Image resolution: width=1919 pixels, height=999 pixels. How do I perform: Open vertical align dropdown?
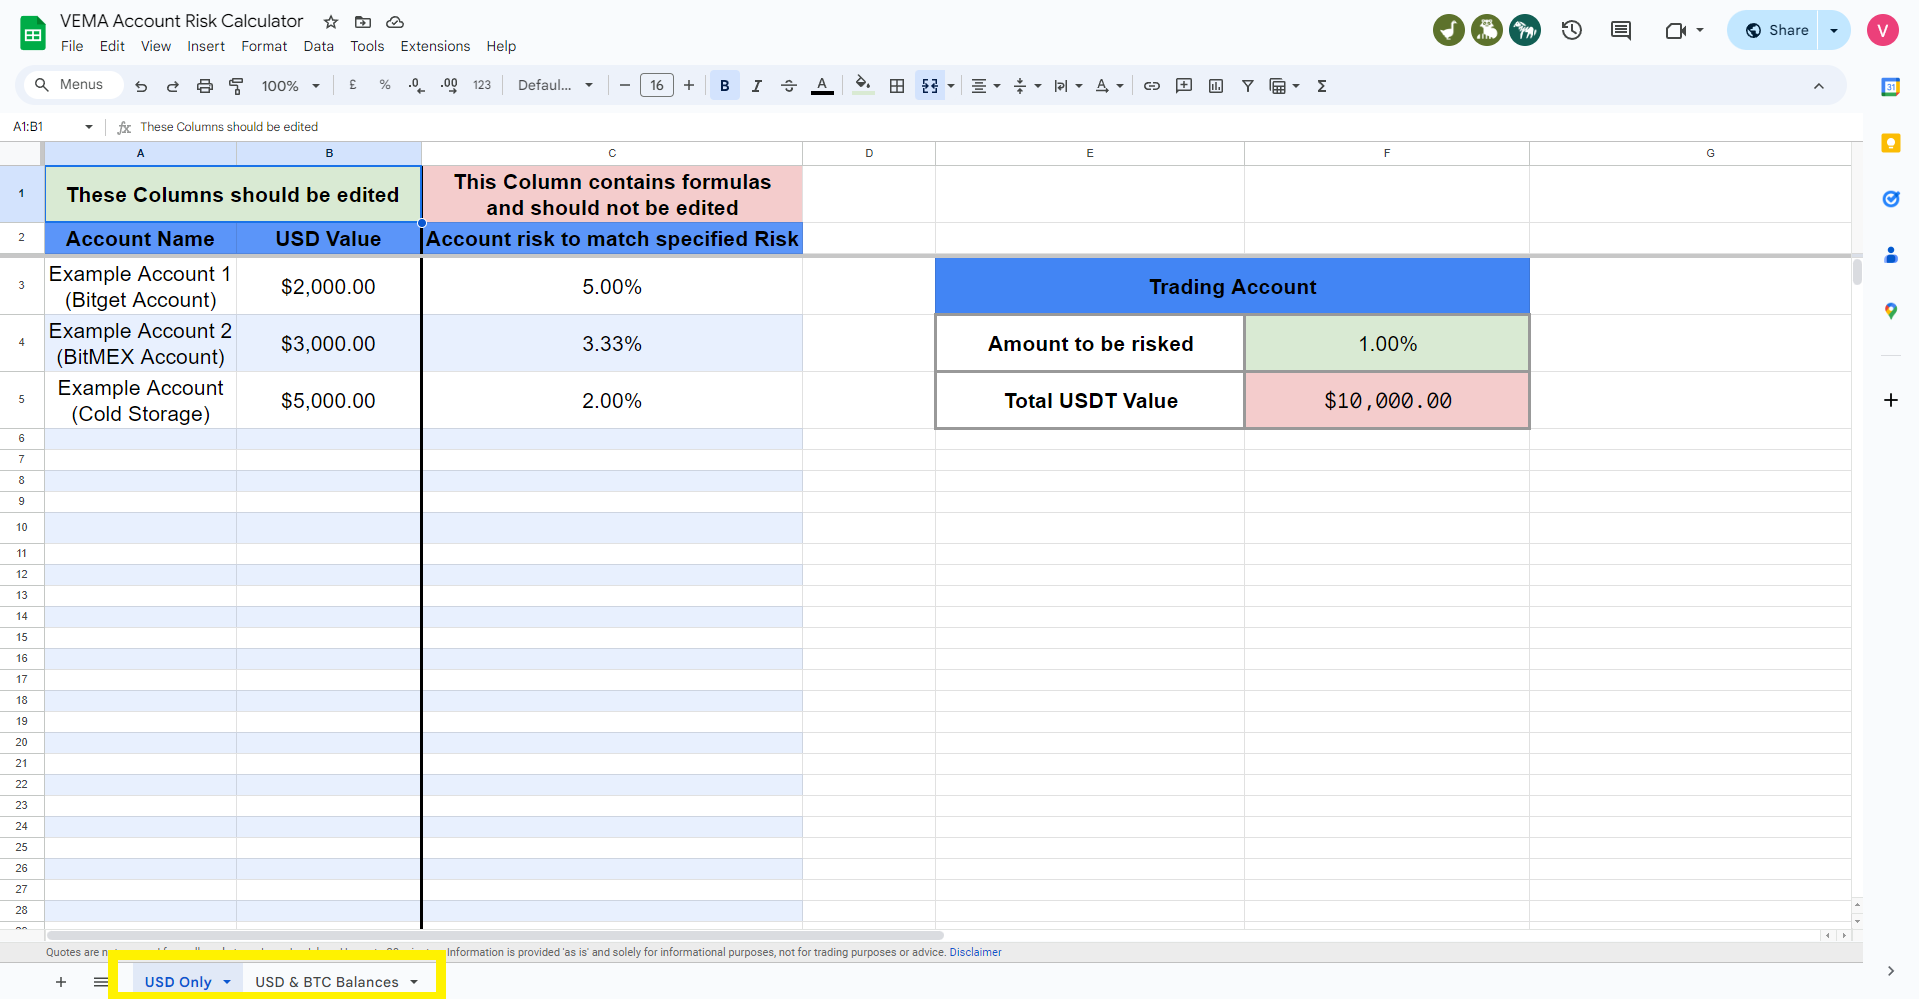point(1027,86)
